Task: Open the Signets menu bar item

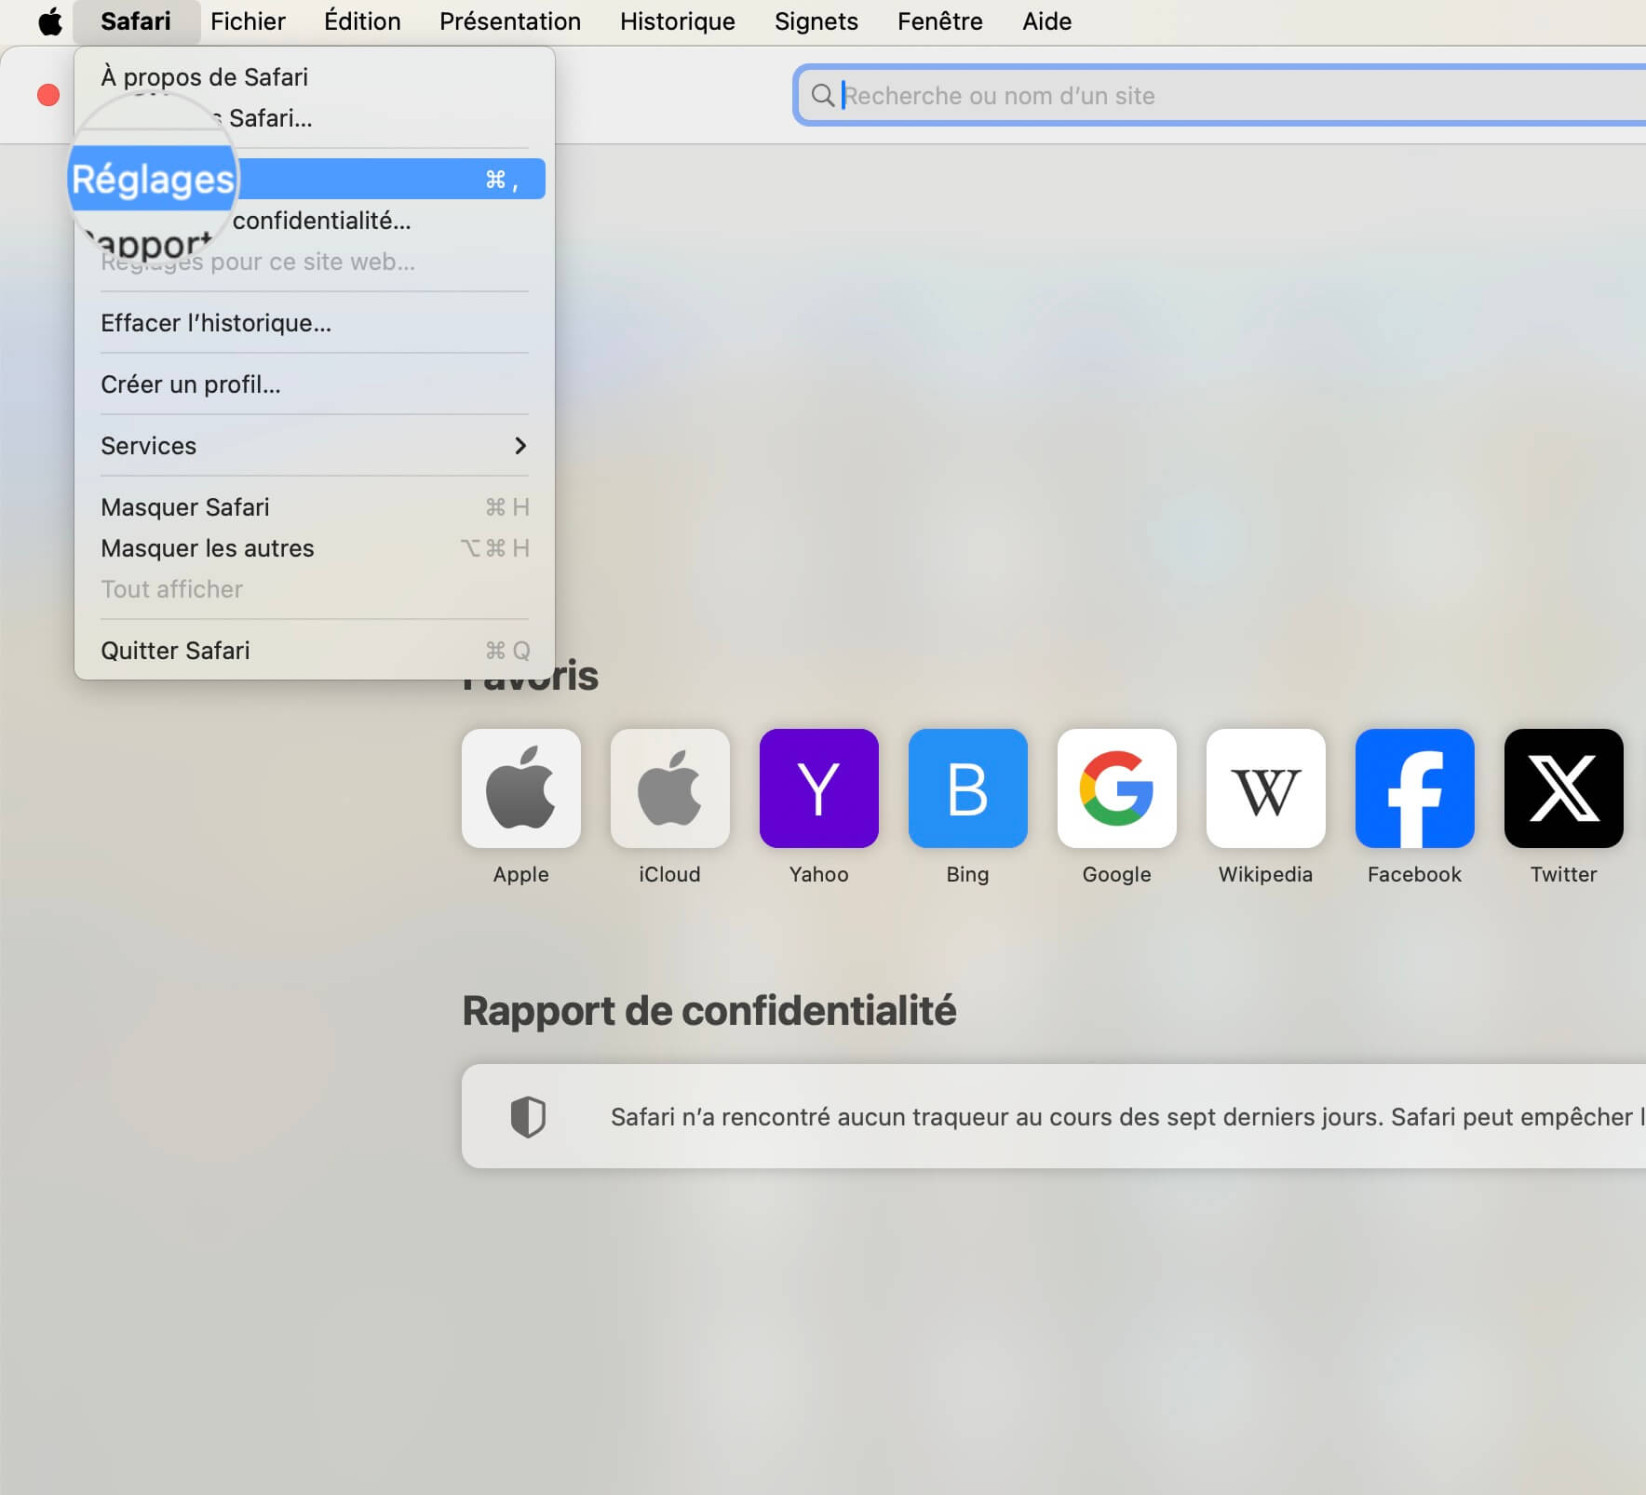Action: pos(816,21)
